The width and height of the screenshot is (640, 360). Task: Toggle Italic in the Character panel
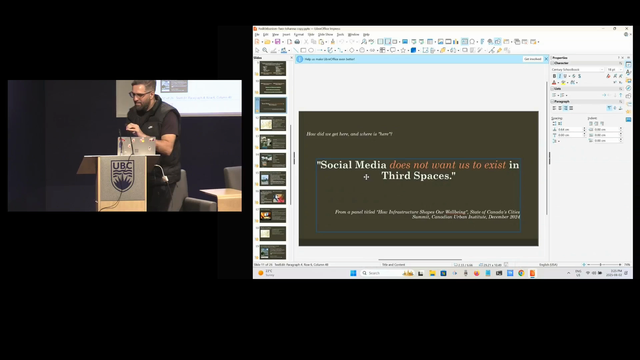pyautogui.click(x=560, y=76)
